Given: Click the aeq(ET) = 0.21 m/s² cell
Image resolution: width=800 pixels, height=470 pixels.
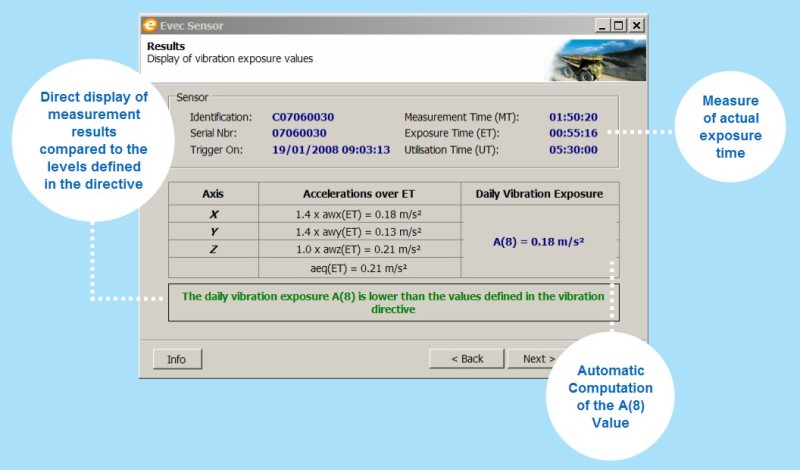Looking at the screenshot, I should [359, 268].
